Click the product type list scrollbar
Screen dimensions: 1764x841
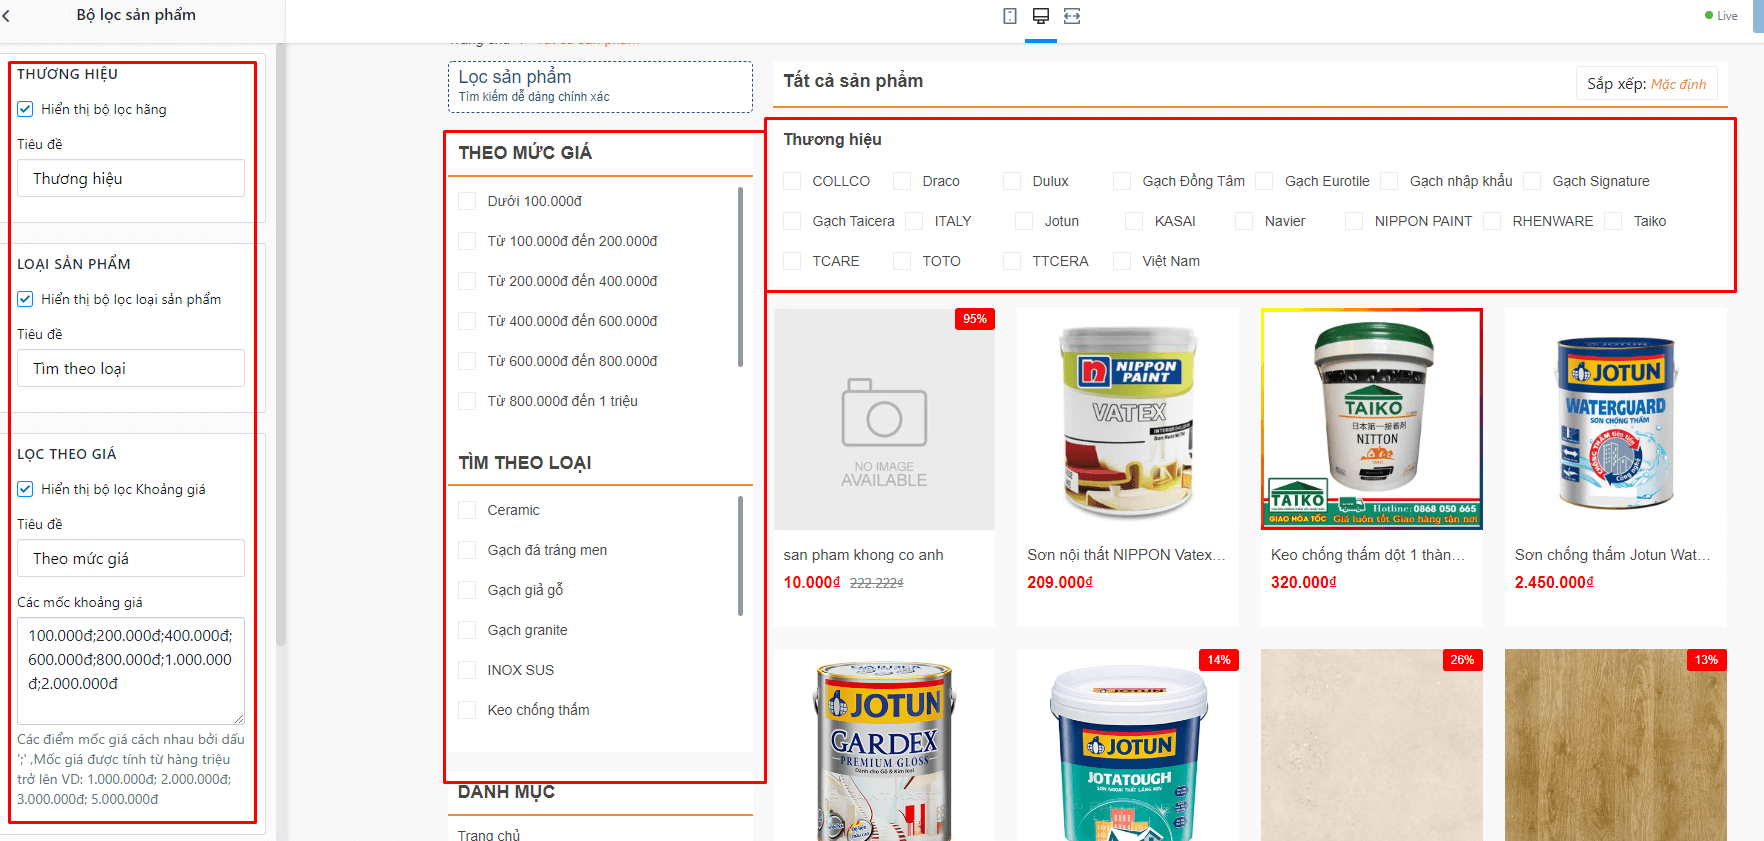[741, 556]
